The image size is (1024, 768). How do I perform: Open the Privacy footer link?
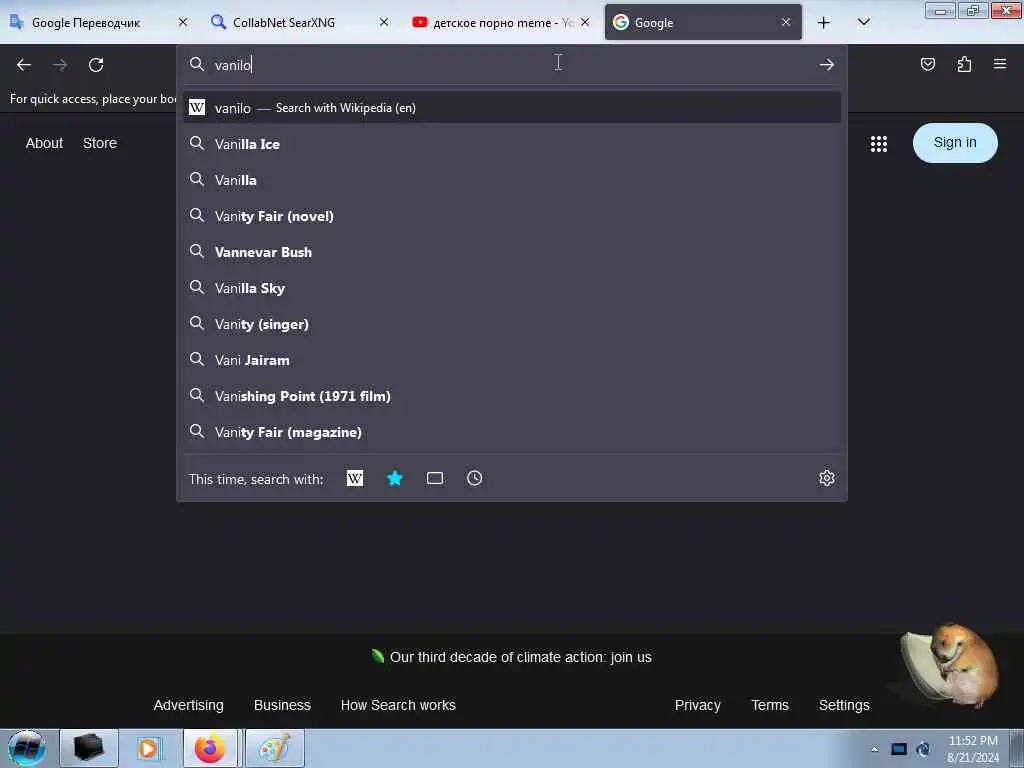pos(697,705)
